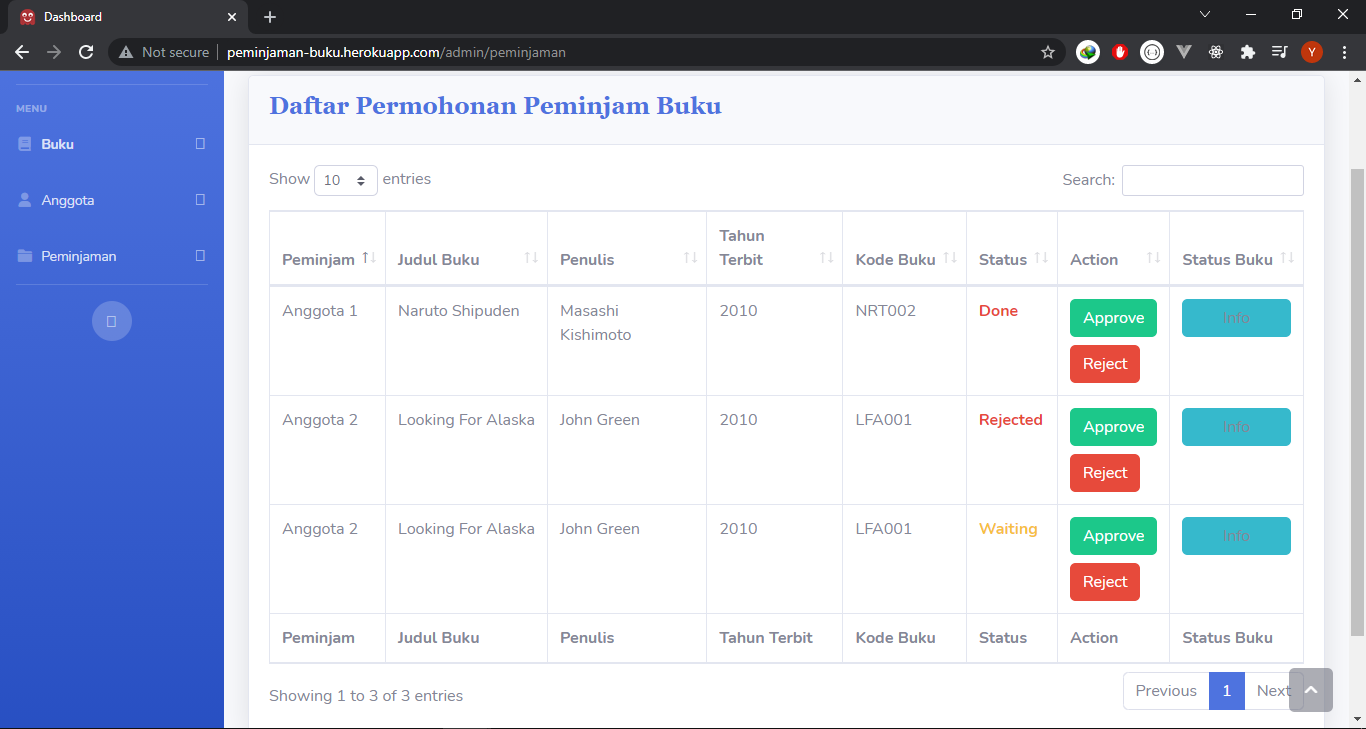Click the bookmark star in the address bar
Viewport: 1366px width, 729px height.
[1047, 51]
